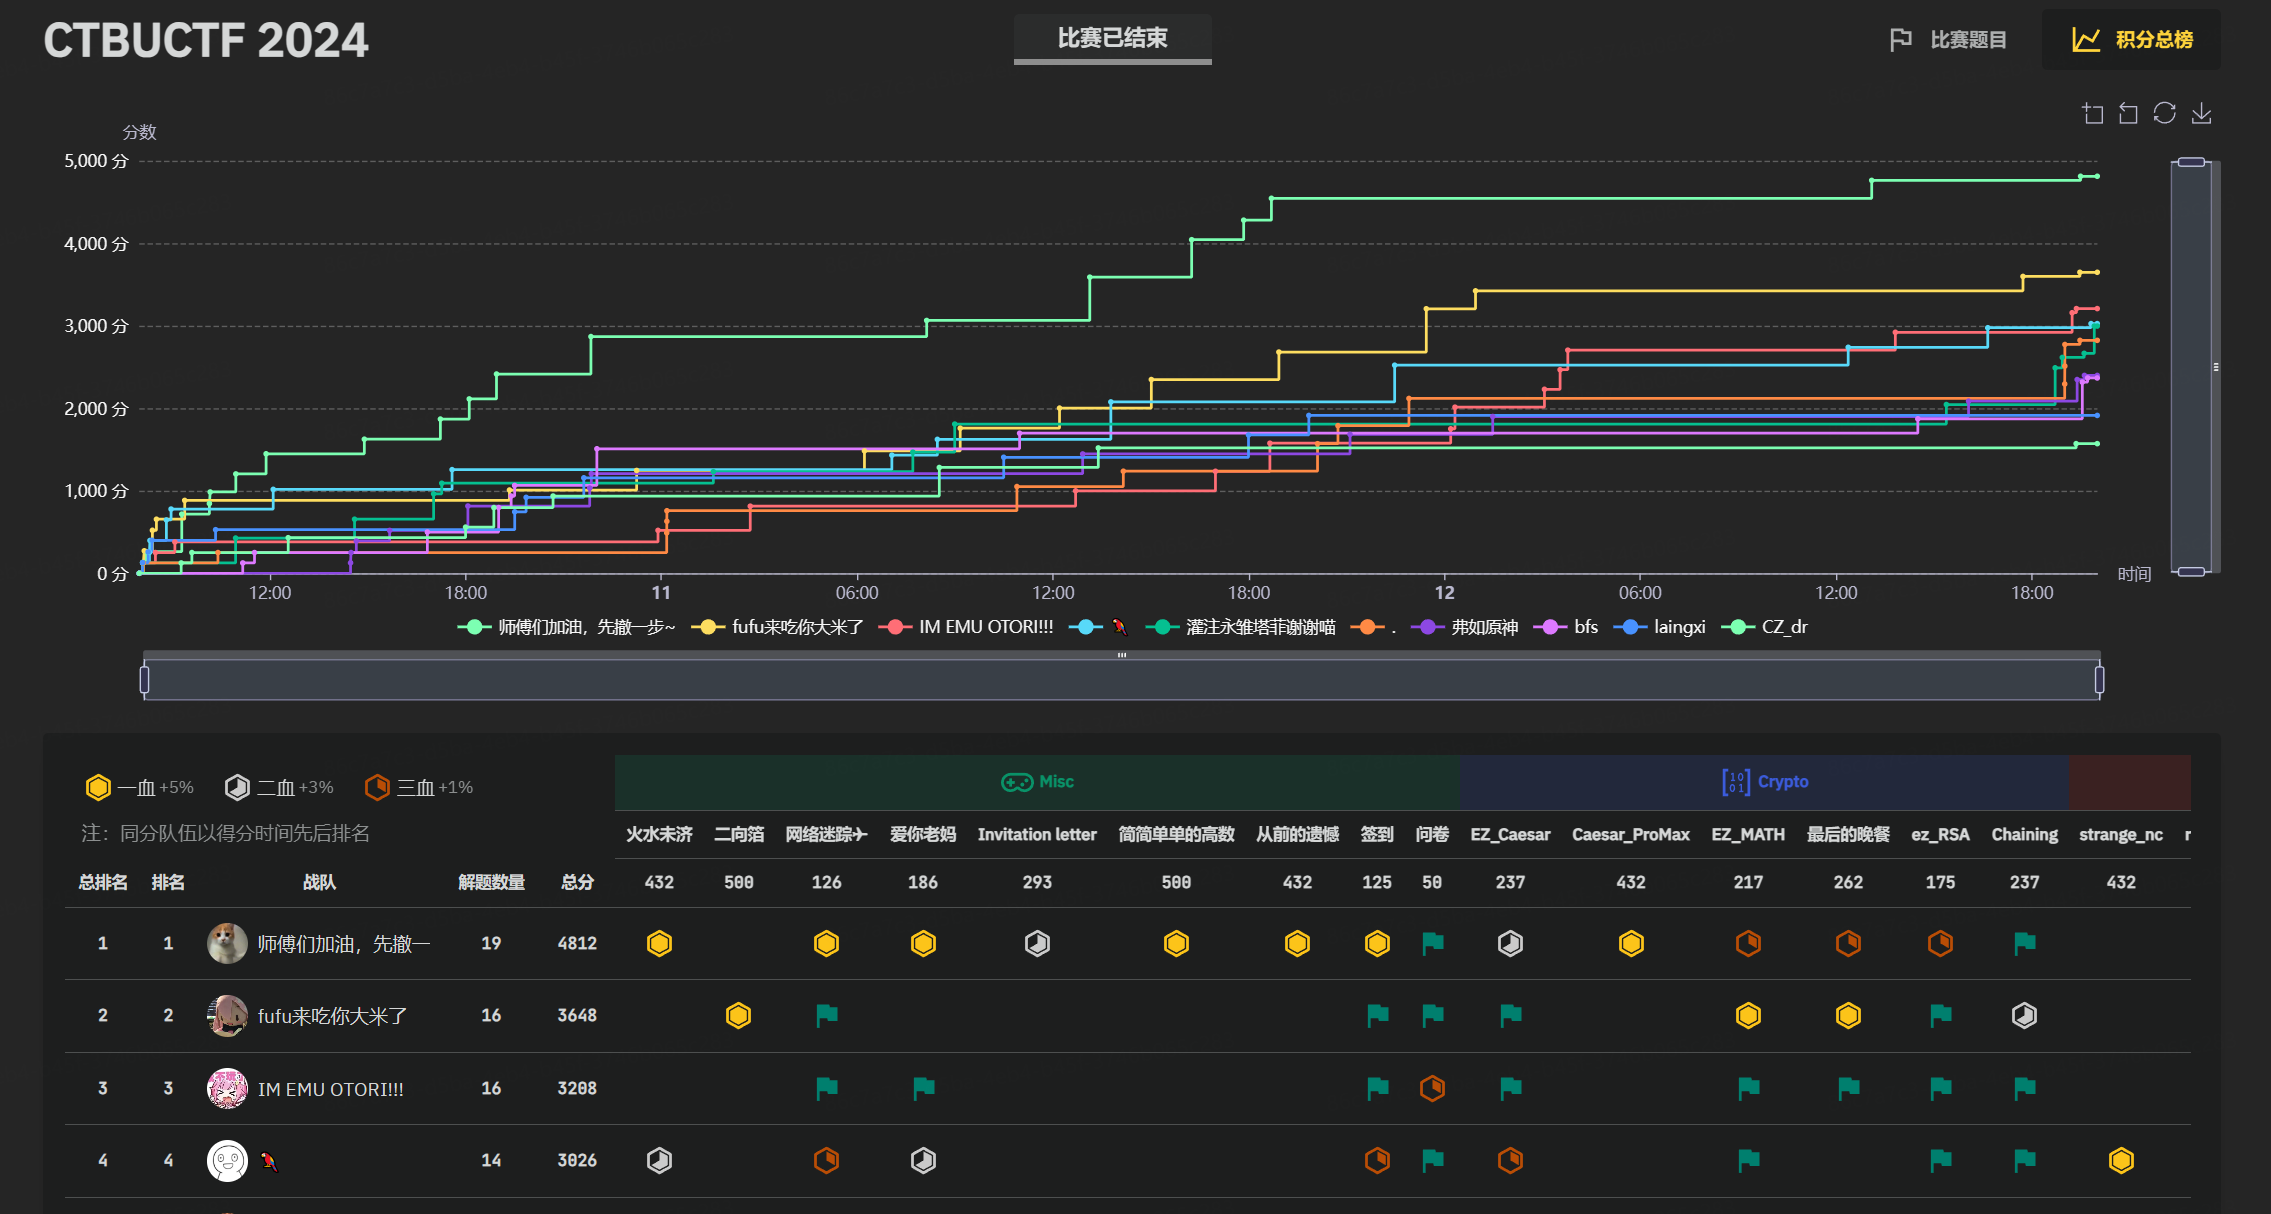Click fufu team second-blood icon under Chaining
The height and width of the screenshot is (1214, 2271).
coord(2024,1015)
